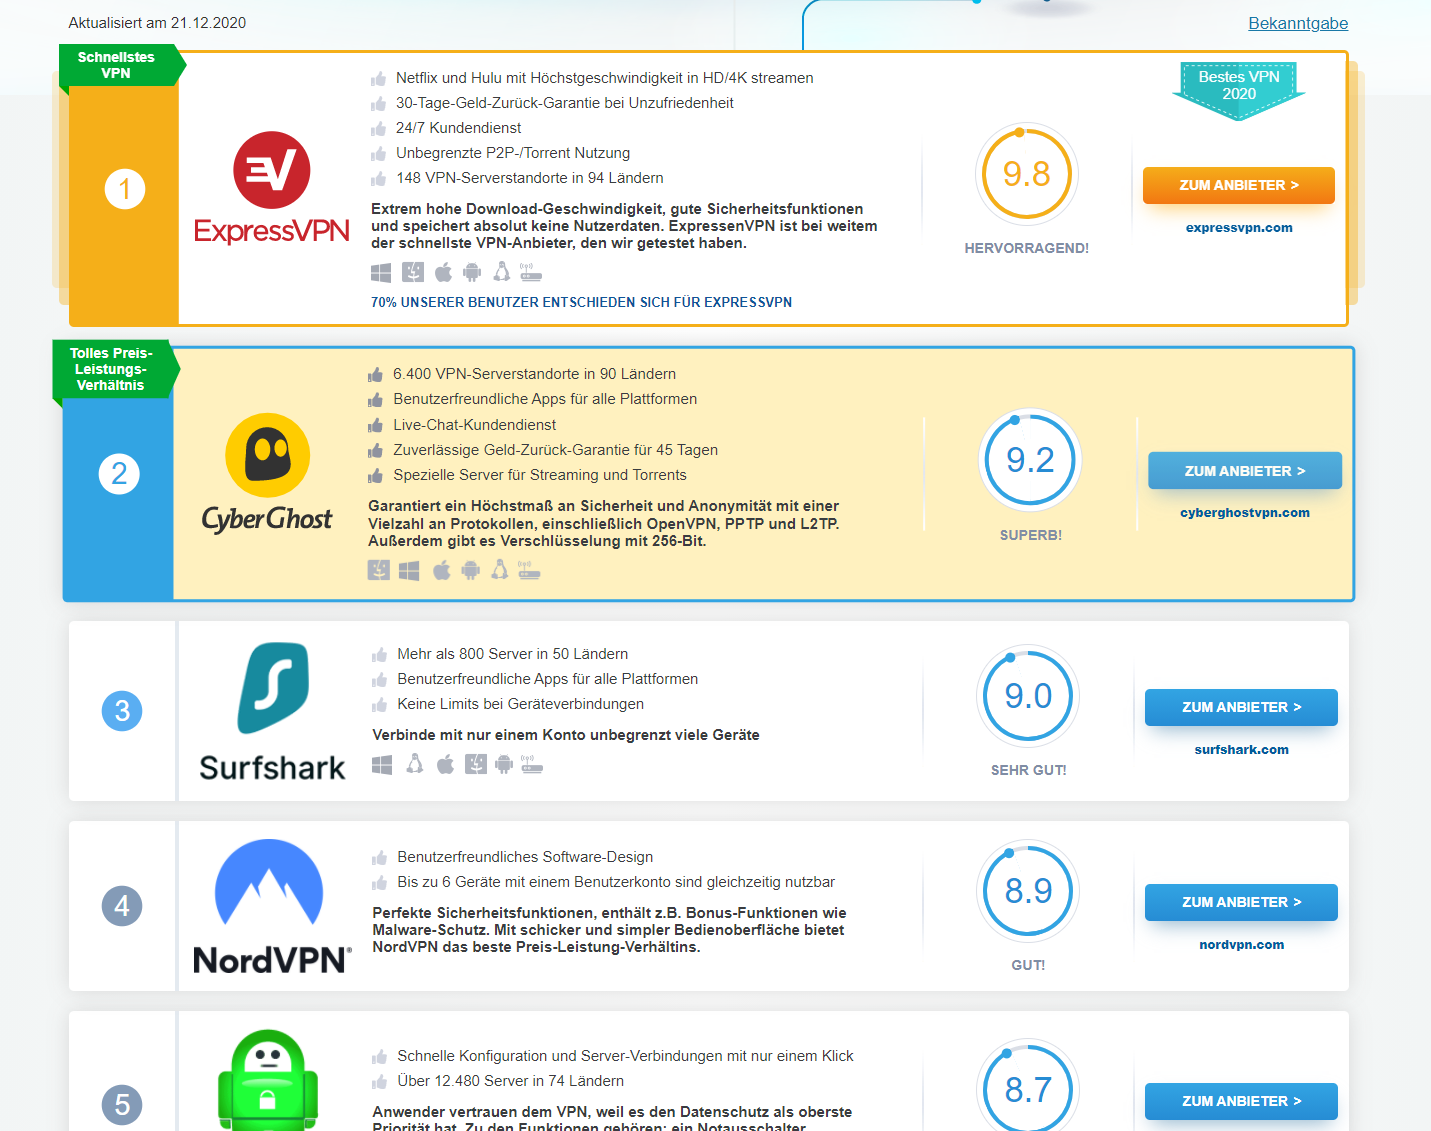Click the 'GUT!' rating label under NordVPN
Image resolution: width=1431 pixels, height=1131 pixels.
click(x=1028, y=965)
